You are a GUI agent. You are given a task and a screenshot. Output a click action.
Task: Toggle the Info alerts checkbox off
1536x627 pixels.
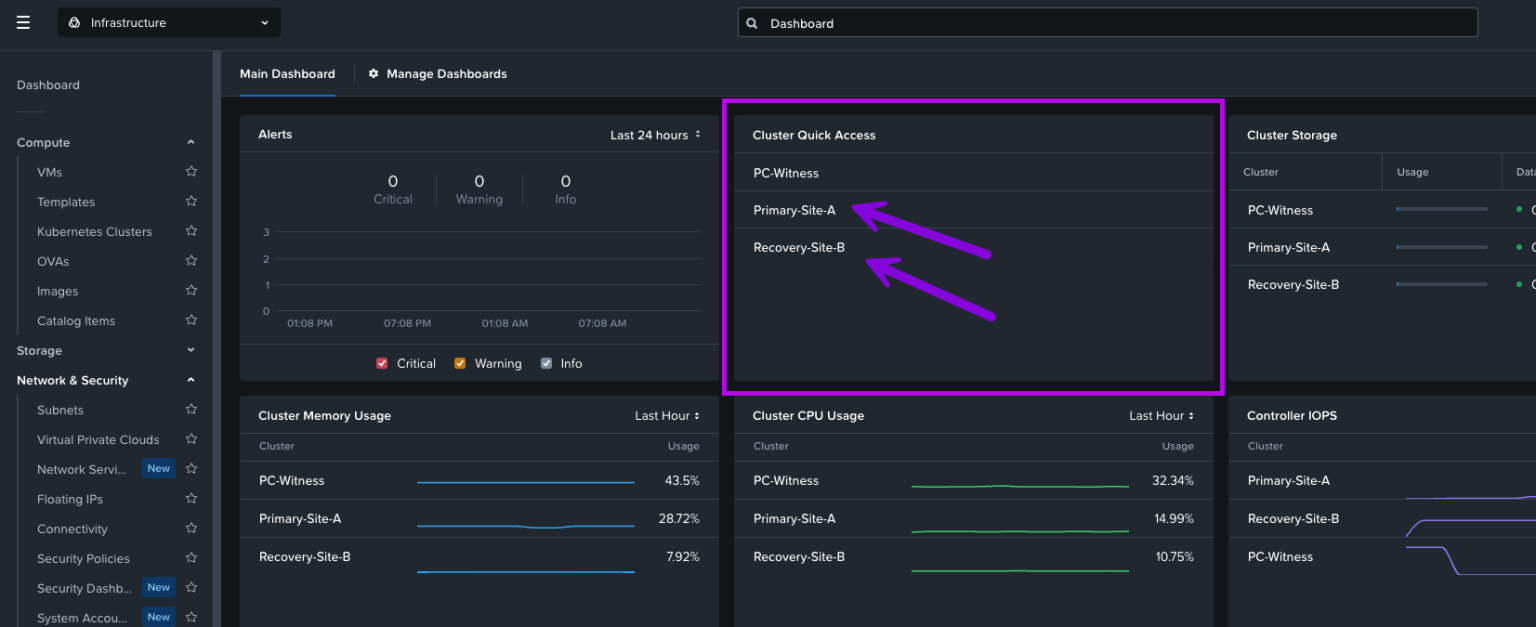click(x=546, y=363)
